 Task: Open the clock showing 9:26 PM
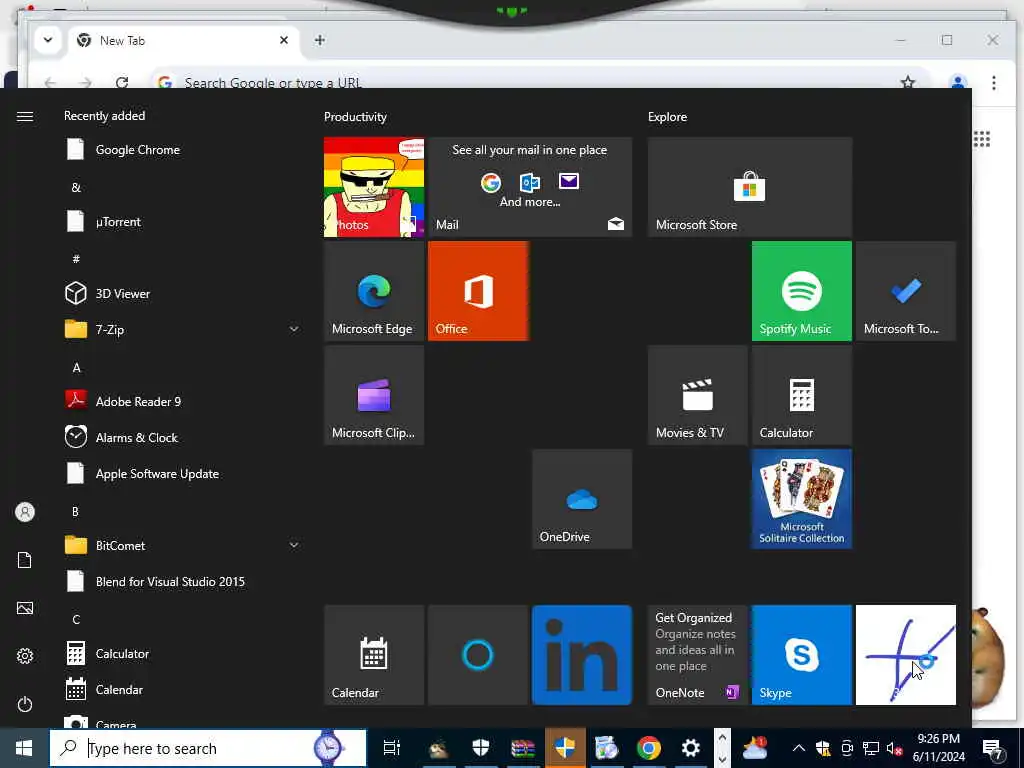(938, 748)
